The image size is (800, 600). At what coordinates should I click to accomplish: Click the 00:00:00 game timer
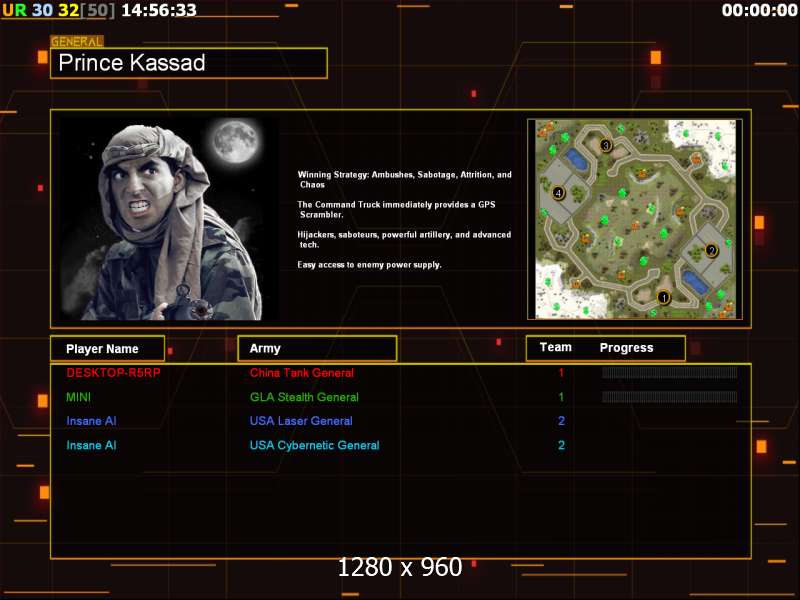click(x=759, y=10)
